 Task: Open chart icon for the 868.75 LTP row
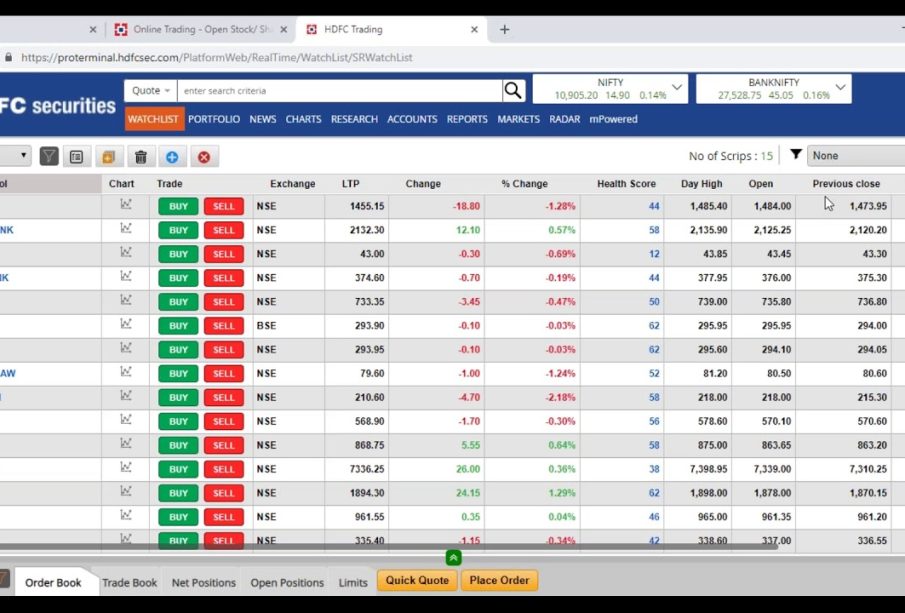point(126,444)
